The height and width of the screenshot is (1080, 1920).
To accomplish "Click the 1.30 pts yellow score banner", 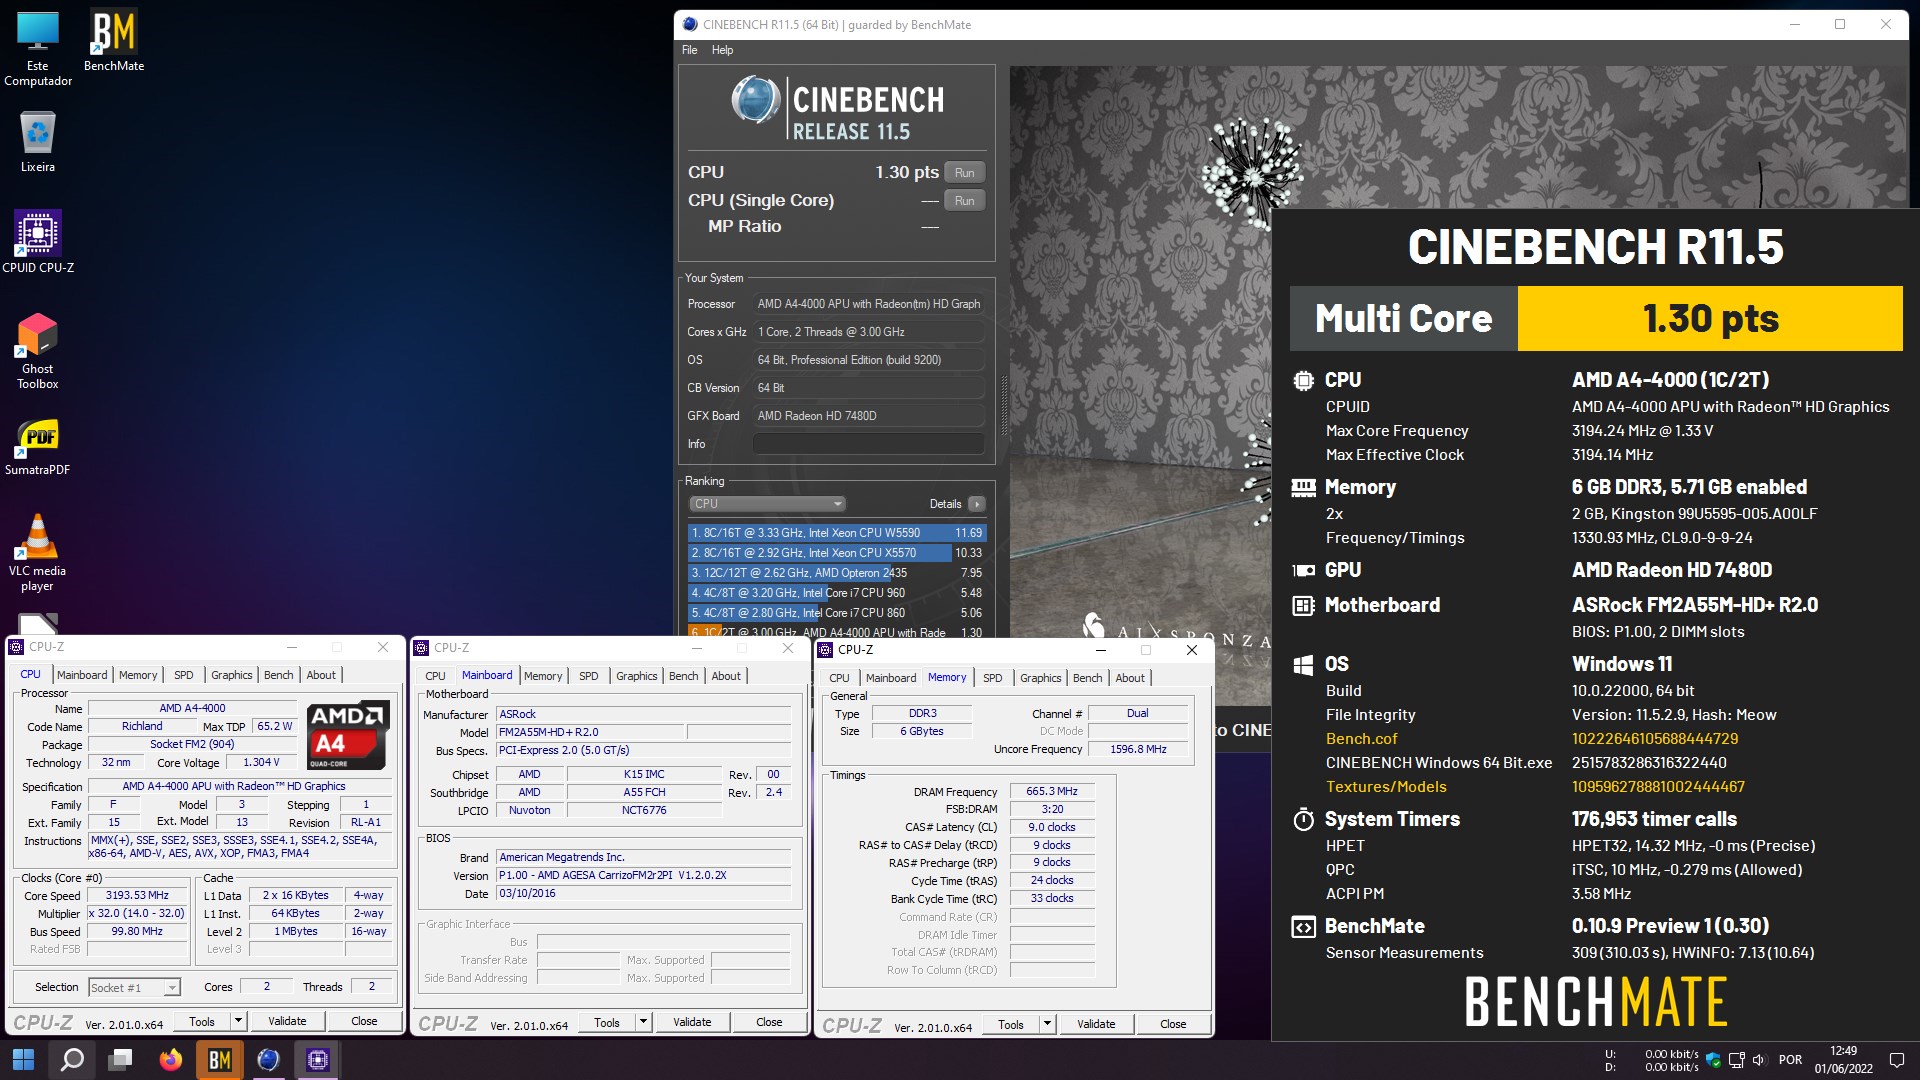I will tap(1710, 319).
